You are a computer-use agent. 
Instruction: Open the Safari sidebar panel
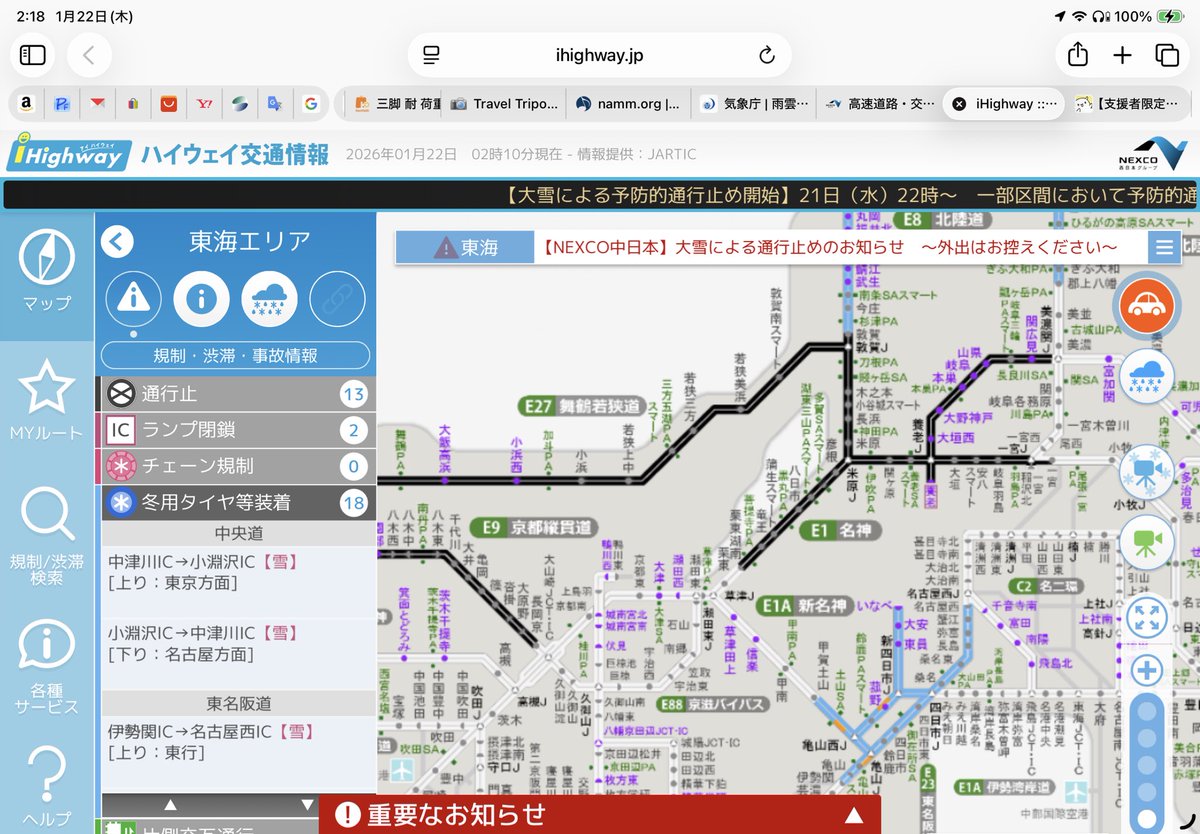pos(33,55)
